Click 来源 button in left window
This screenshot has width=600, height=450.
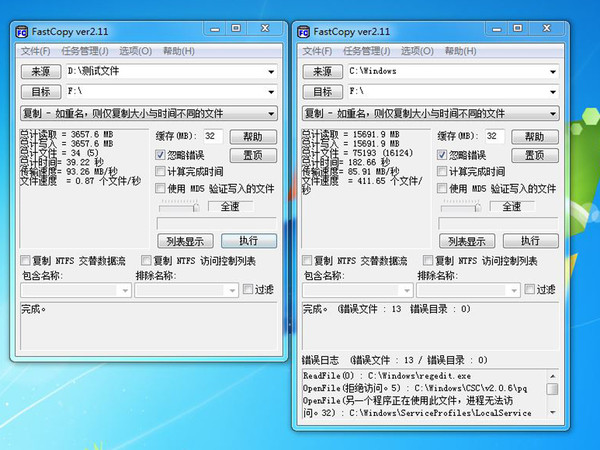tap(41, 72)
